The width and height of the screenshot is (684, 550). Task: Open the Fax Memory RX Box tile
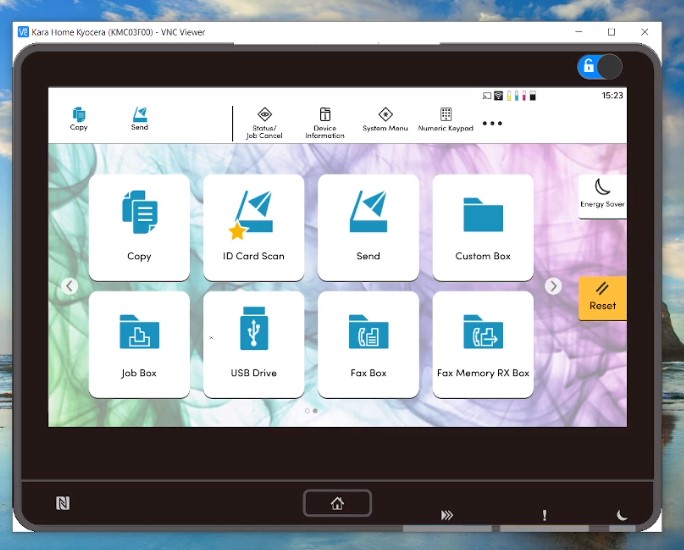483,345
